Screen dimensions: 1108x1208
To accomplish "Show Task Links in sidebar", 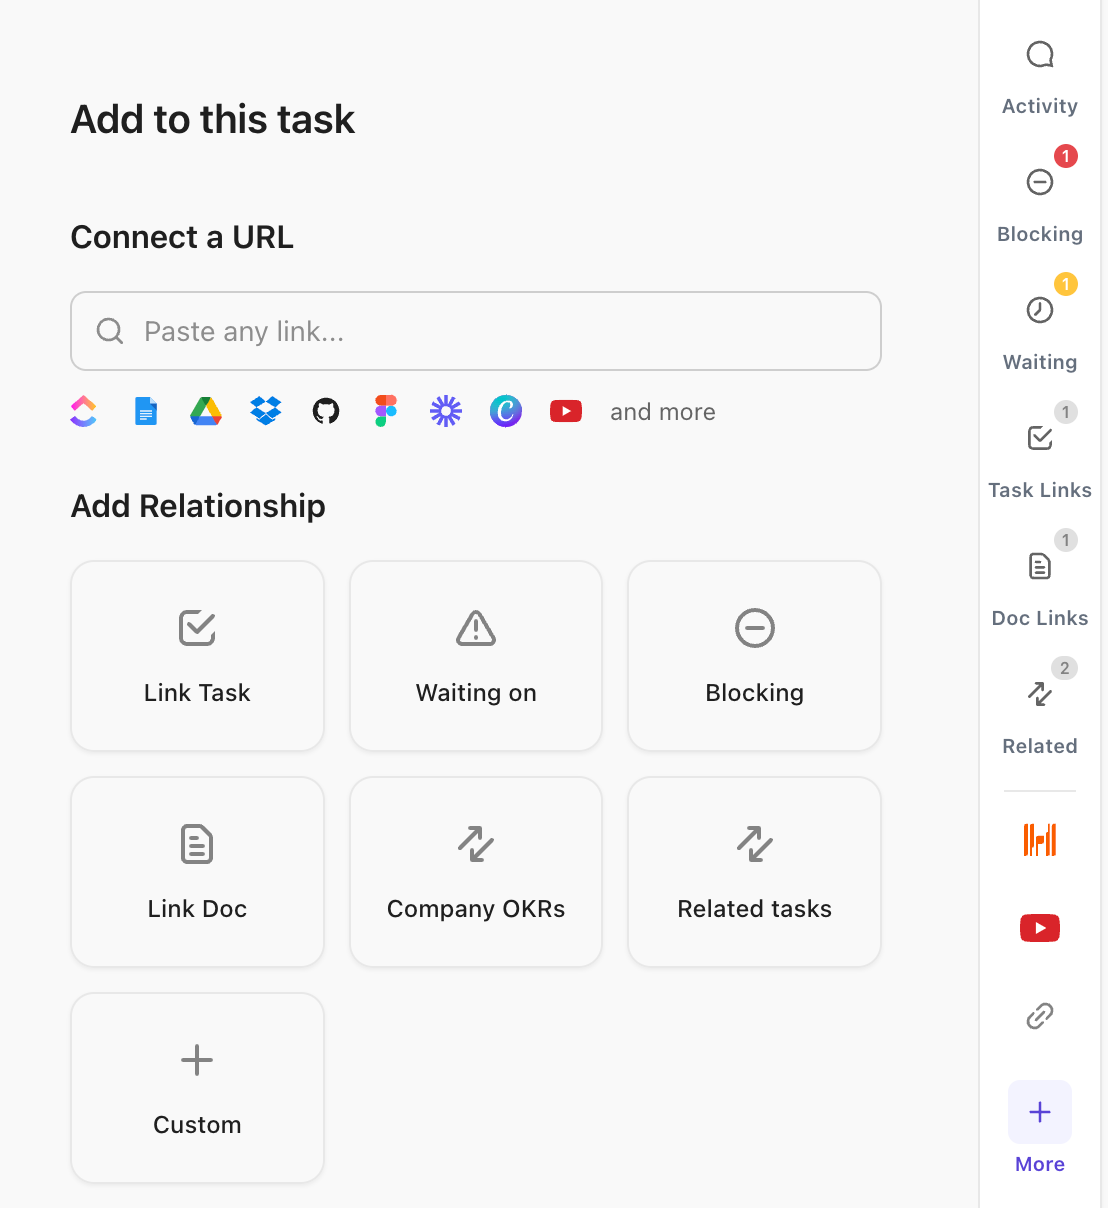I will coord(1040,440).
